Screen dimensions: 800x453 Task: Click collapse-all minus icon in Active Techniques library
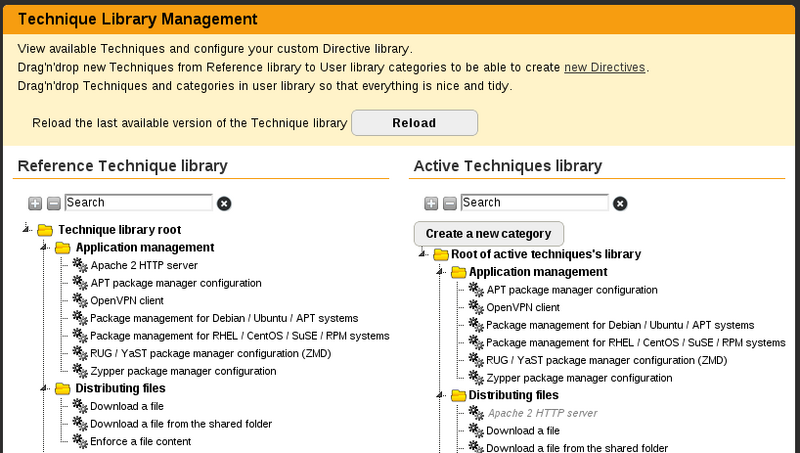click(449, 204)
